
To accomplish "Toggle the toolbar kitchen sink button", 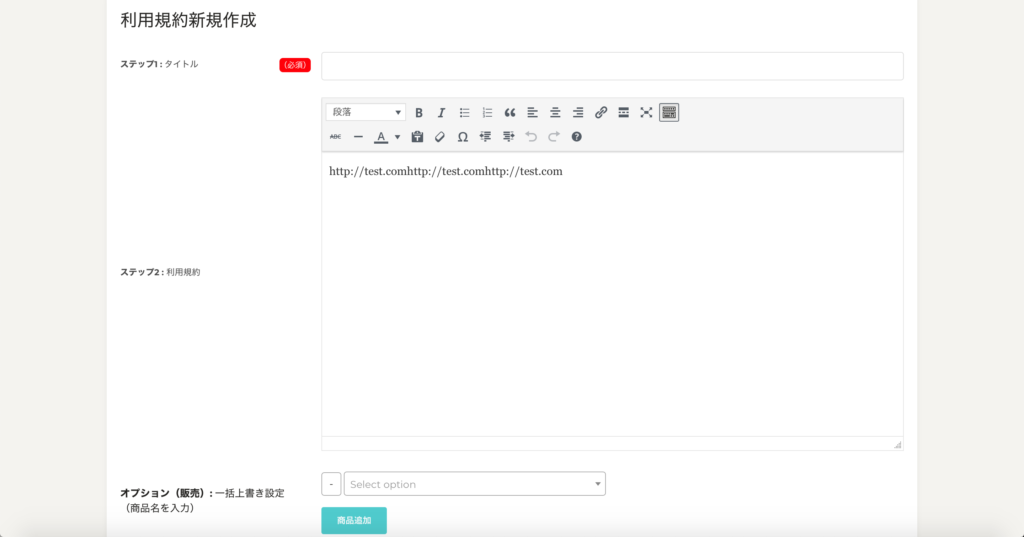I will [x=669, y=113].
